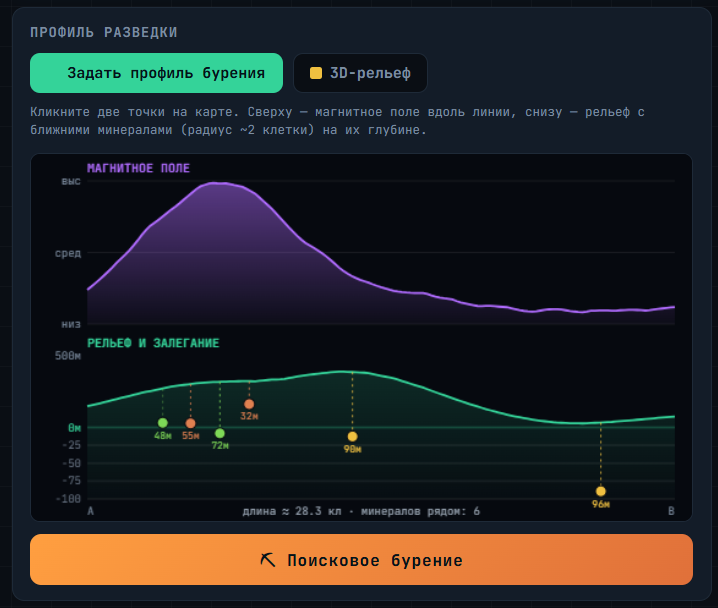
Task: Click the Задать профиль бурения button
Action: coord(156,73)
